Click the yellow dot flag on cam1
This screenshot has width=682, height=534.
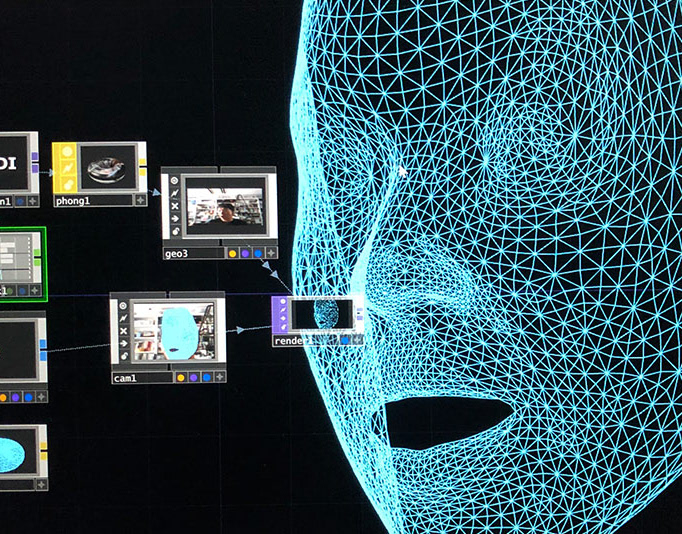[181, 377]
